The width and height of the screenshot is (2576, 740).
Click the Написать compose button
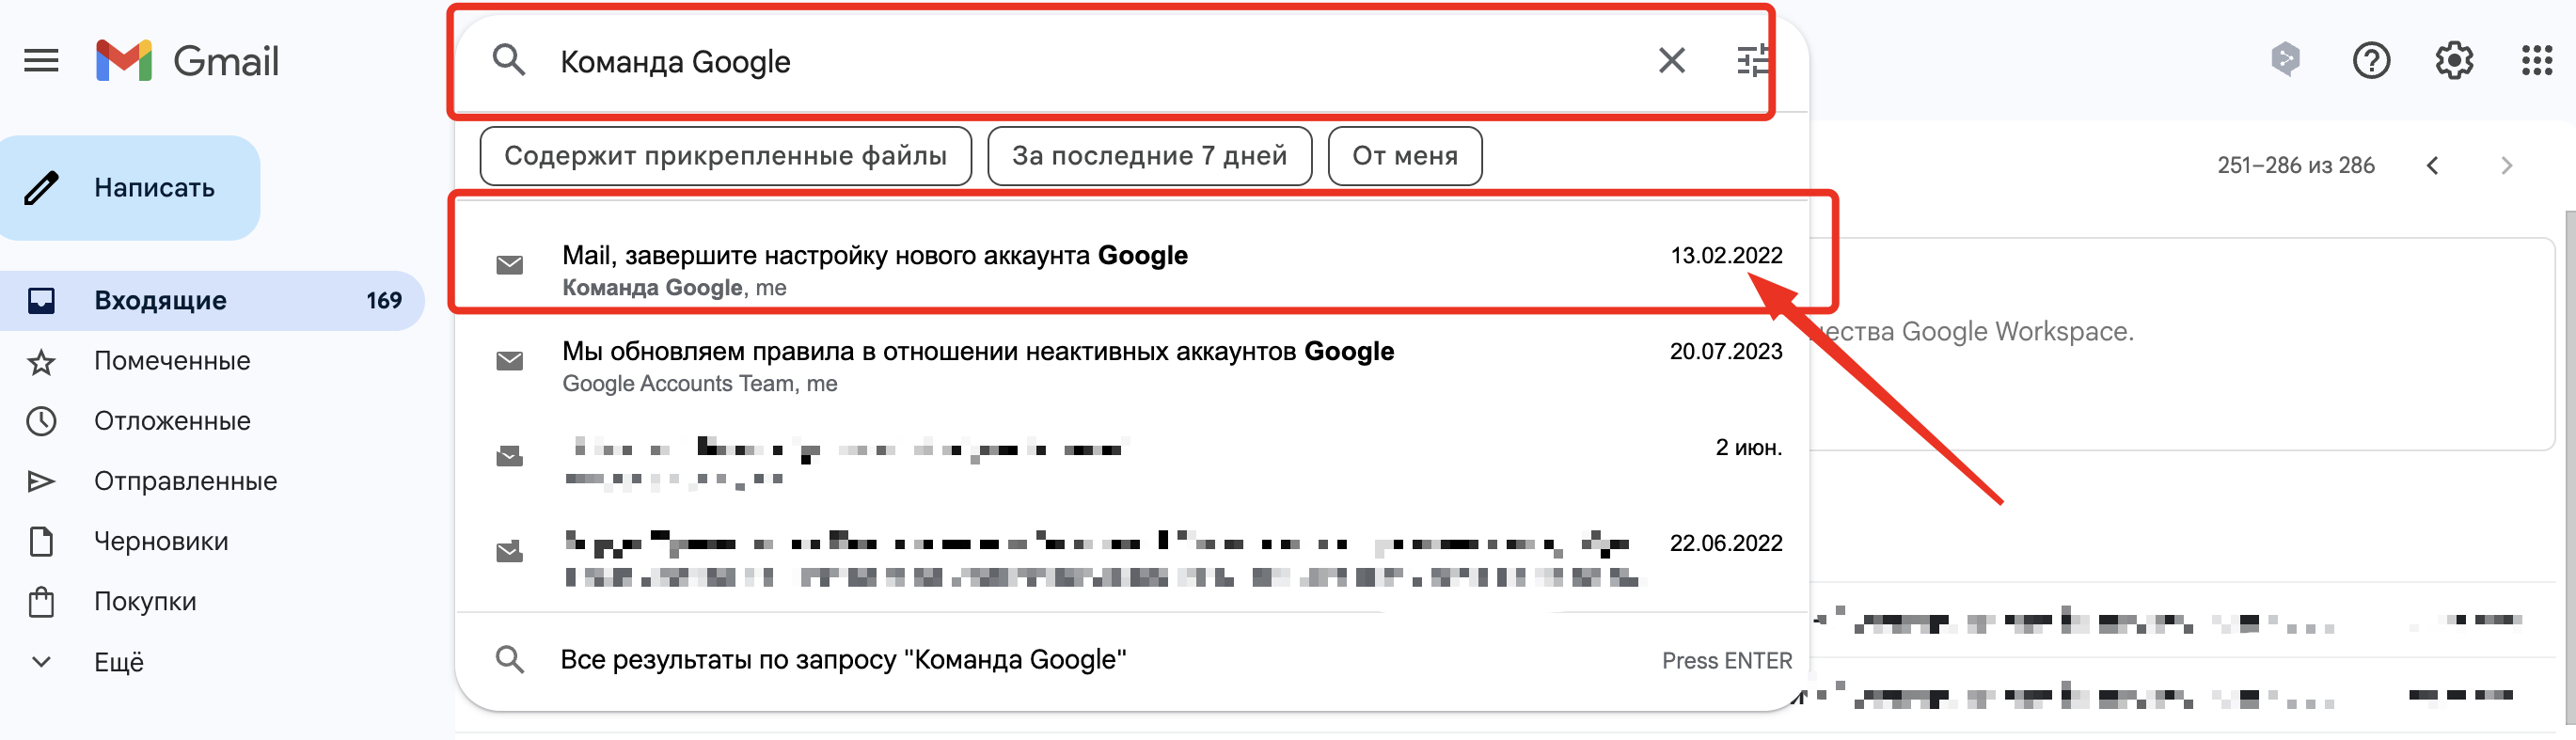tap(131, 188)
